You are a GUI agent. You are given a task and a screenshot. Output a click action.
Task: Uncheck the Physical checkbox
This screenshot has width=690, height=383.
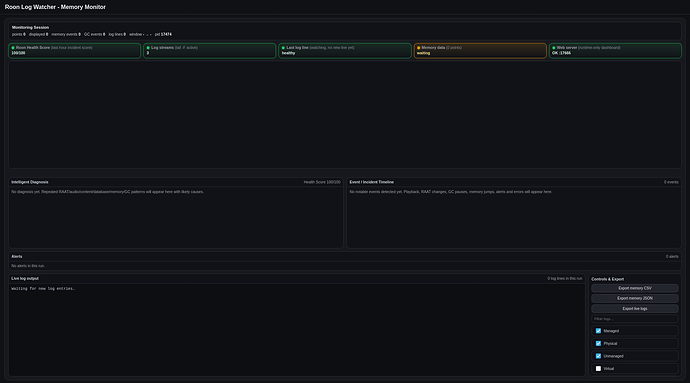[598, 343]
